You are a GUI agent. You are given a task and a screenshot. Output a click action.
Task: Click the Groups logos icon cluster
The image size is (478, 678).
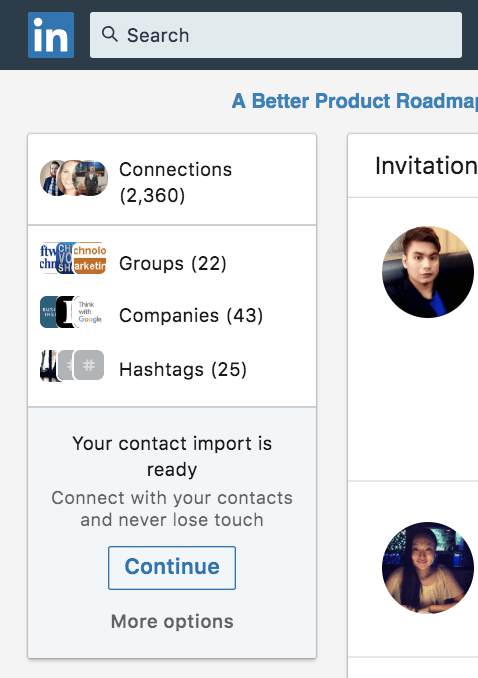pos(73,258)
